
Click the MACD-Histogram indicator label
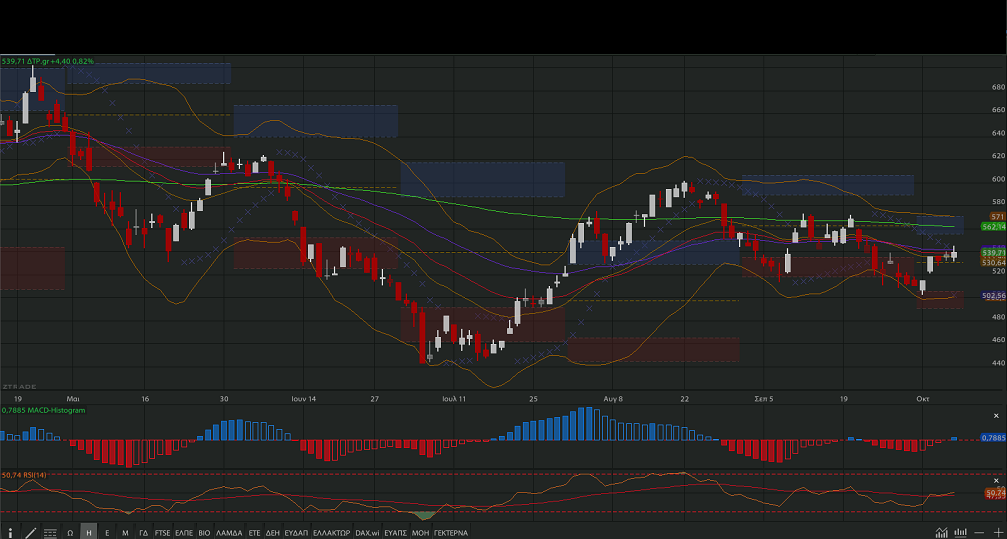point(43,410)
